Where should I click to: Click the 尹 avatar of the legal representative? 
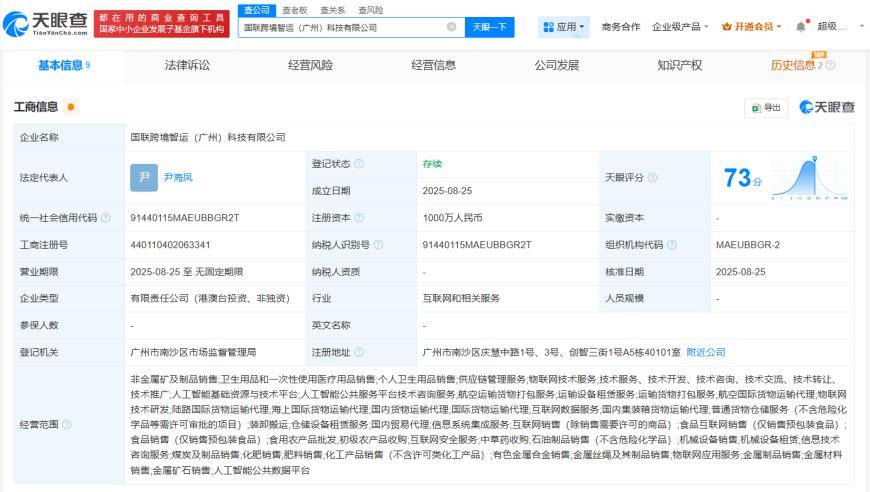click(x=144, y=177)
